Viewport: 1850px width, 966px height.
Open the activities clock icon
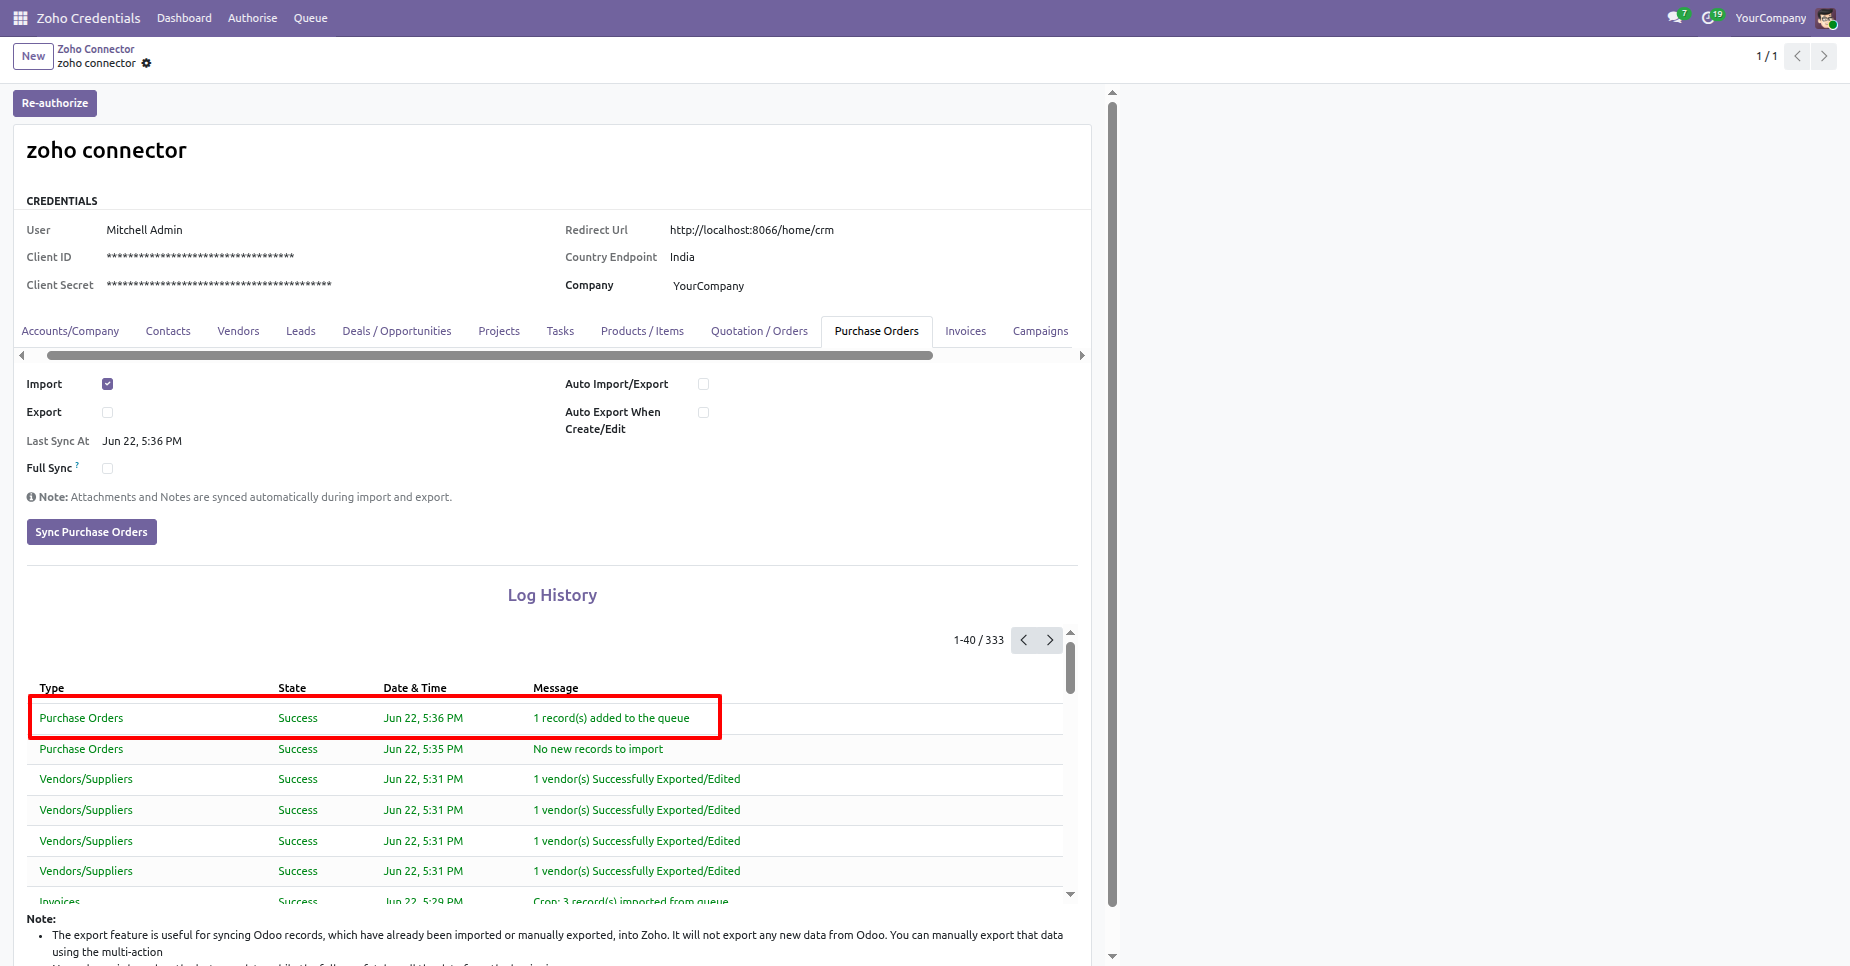point(1709,18)
